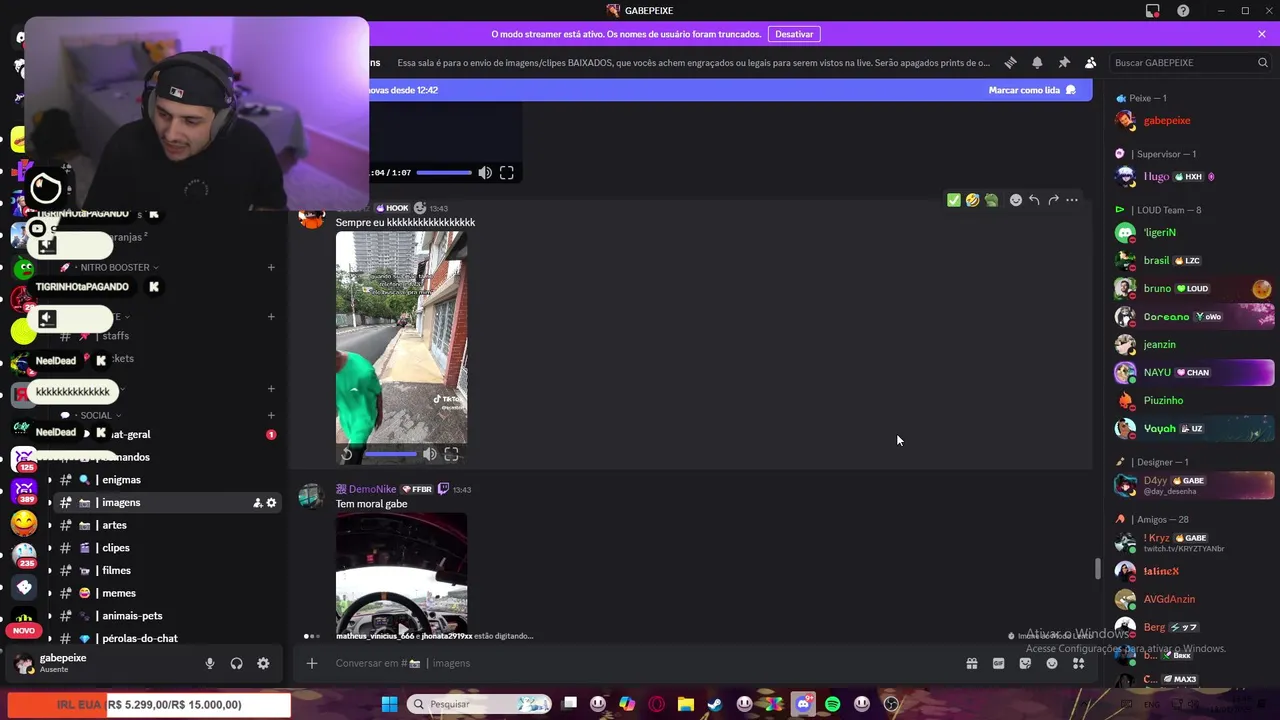This screenshot has width=1280, height=720.
Task: Open the Discord inbox icon in title bar
Action: click(x=1153, y=11)
